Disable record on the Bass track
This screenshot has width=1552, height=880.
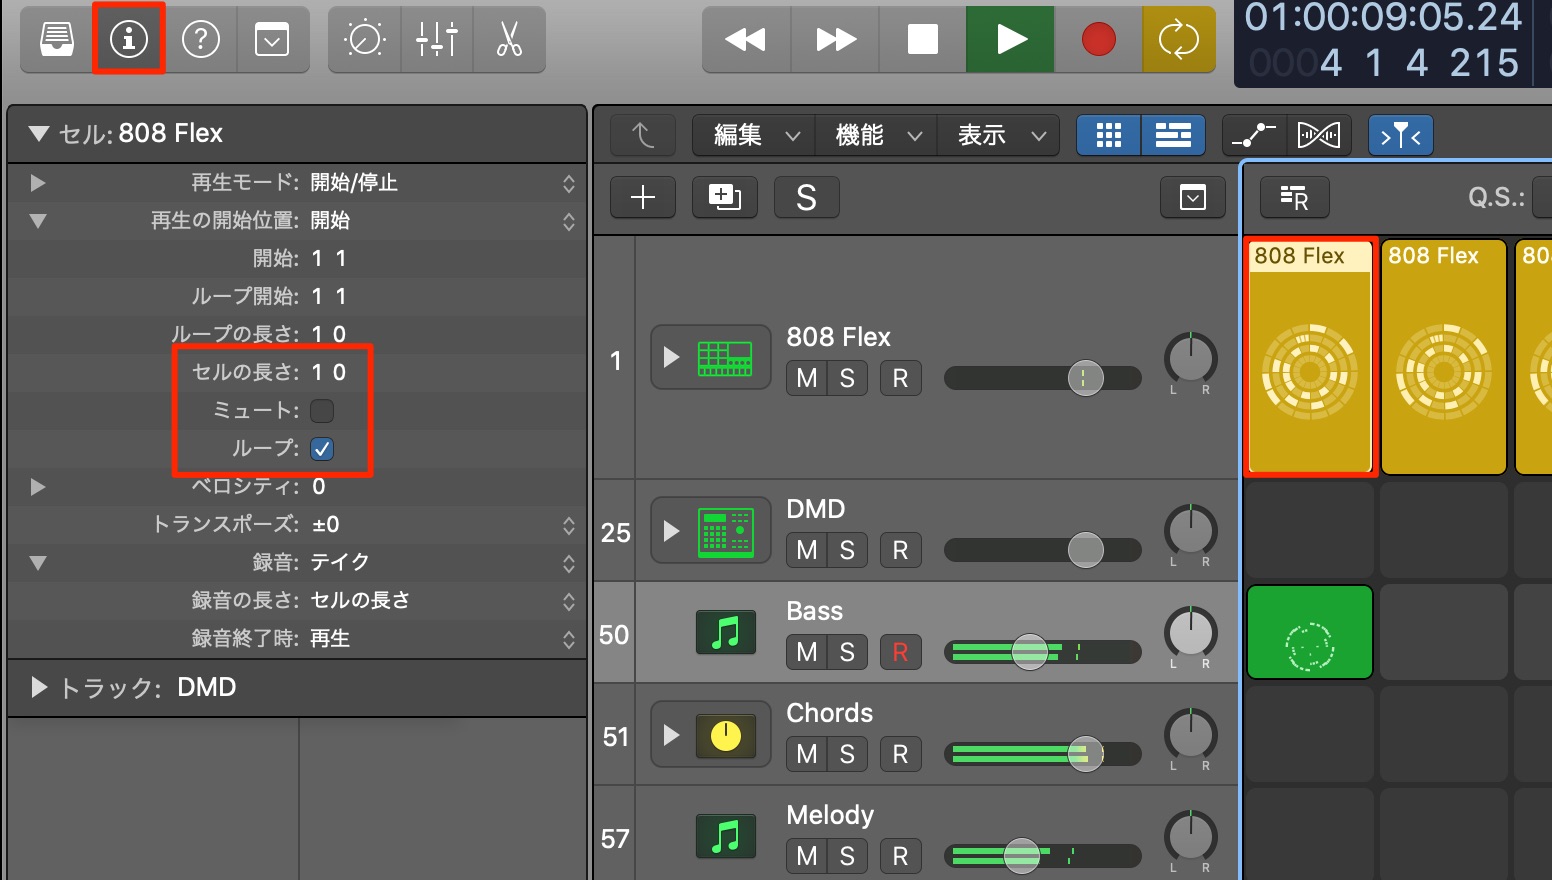point(900,652)
